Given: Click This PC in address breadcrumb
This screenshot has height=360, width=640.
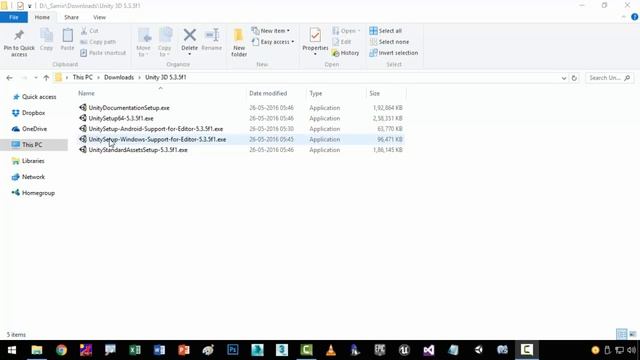Looking at the screenshot, I should tap(82, 78).
